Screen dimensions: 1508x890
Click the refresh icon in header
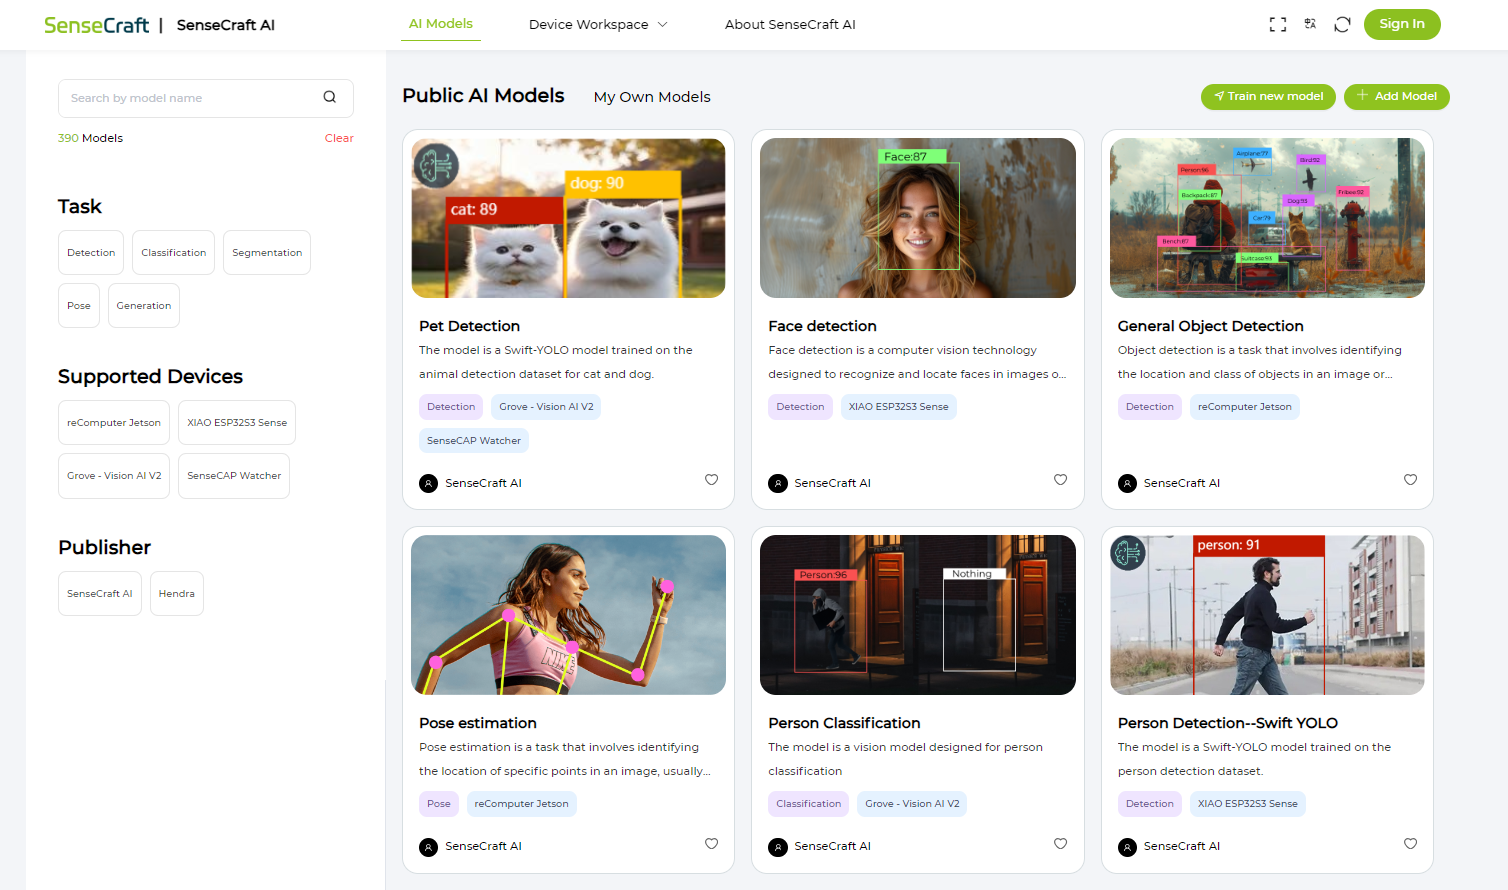click(1342, 25)
